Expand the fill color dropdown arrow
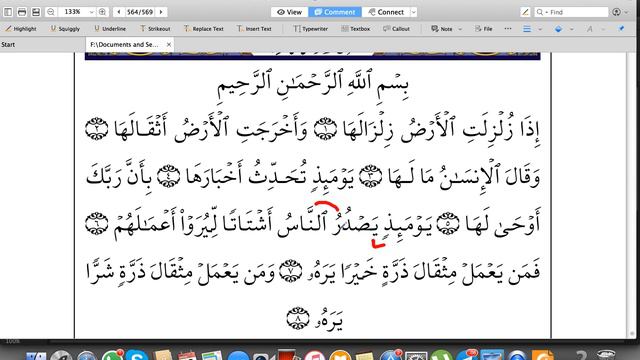640x360 pixels. (x=571, y=29)
